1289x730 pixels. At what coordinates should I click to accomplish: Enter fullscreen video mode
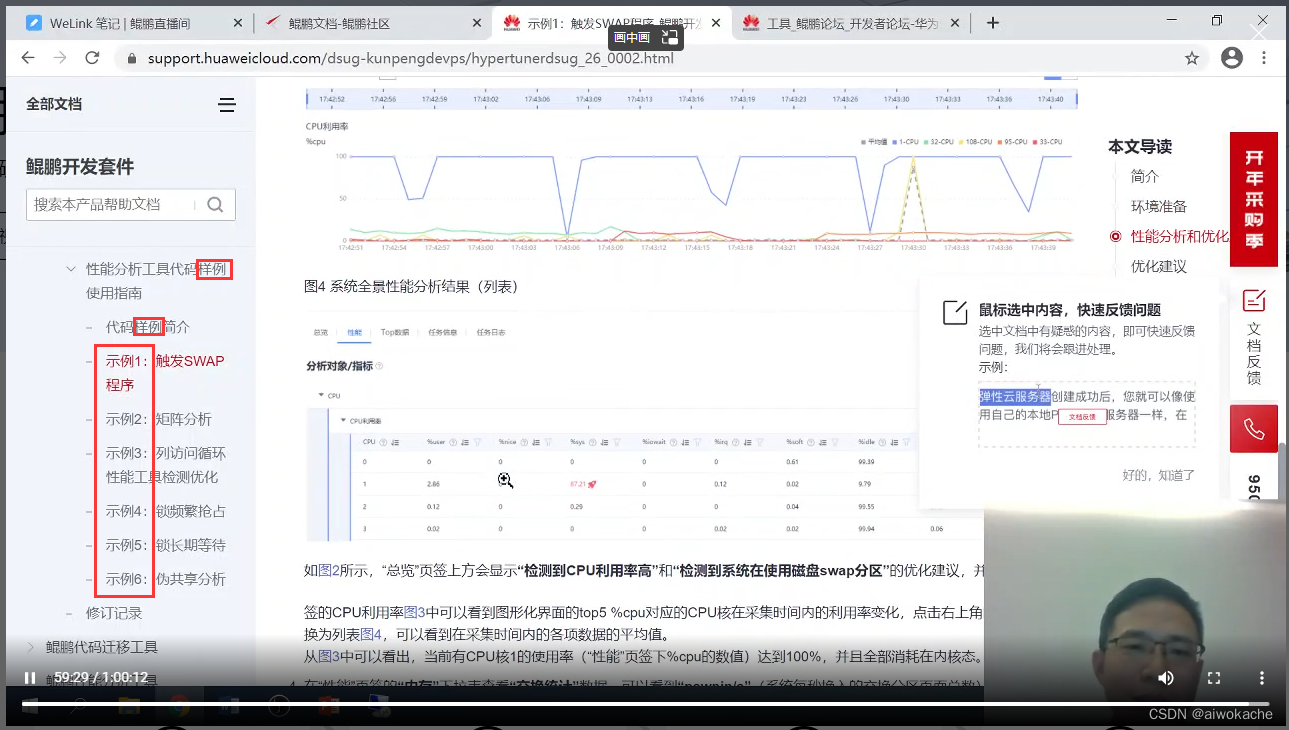click(1214, 678)
